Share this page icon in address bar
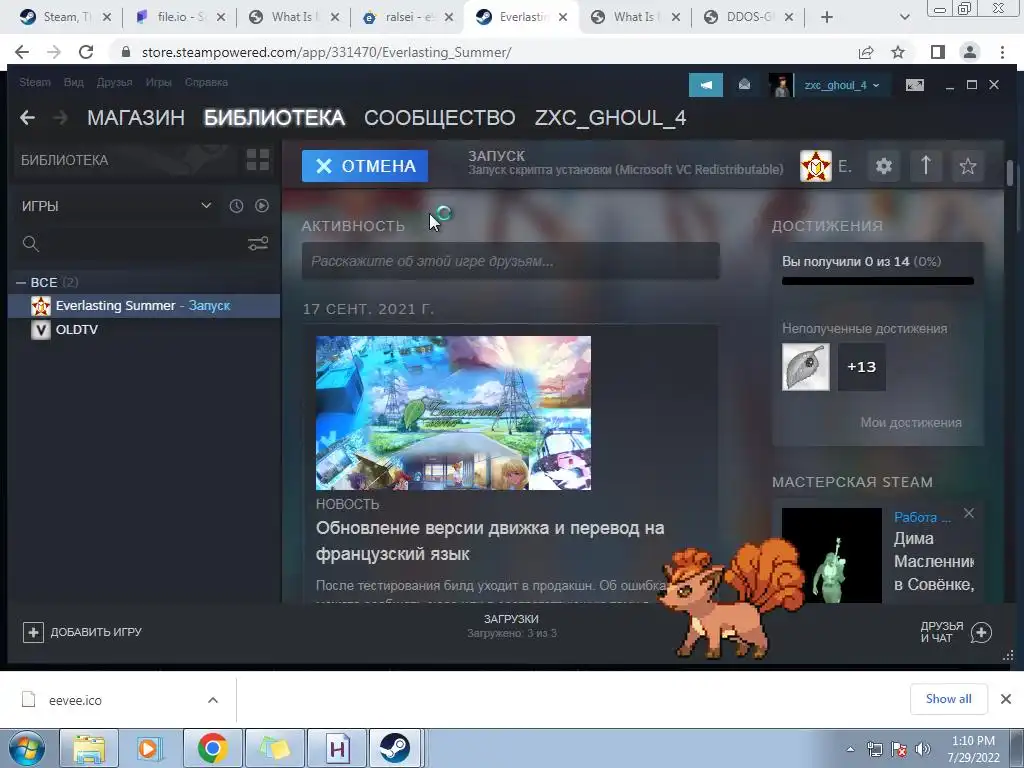The height and width of the screenshot is (768, 1024). tap(866, 52)
